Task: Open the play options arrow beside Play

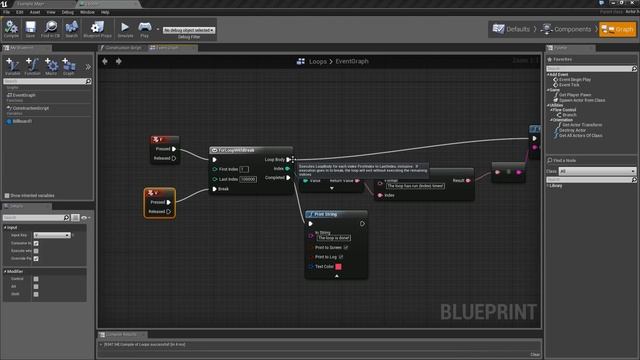Action: pos(158,29)
